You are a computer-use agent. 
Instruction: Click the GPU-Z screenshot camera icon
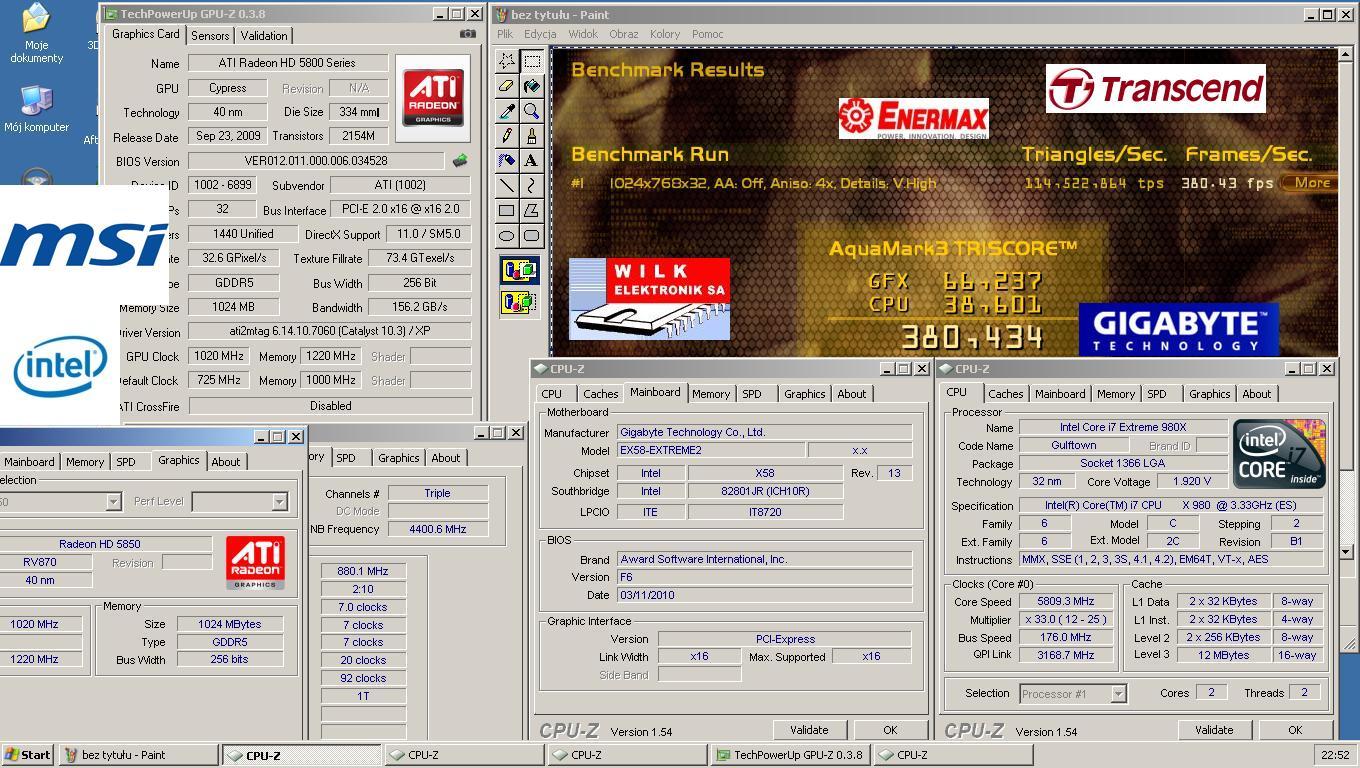coord(467,34)
